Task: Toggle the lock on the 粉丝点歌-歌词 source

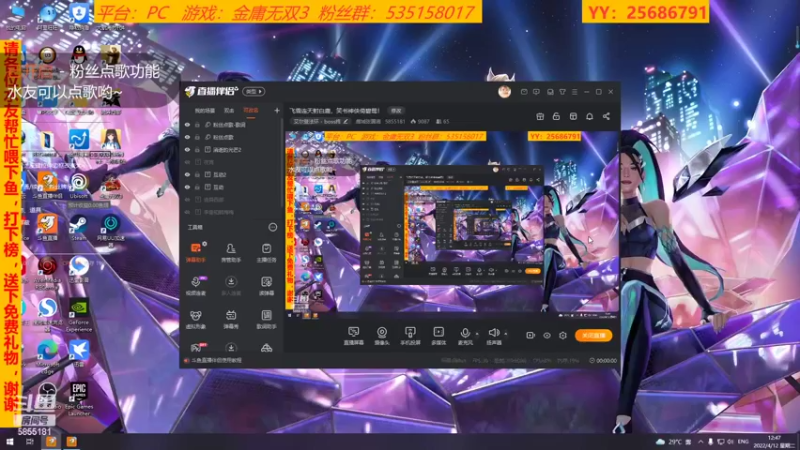Action: (197, 124)
